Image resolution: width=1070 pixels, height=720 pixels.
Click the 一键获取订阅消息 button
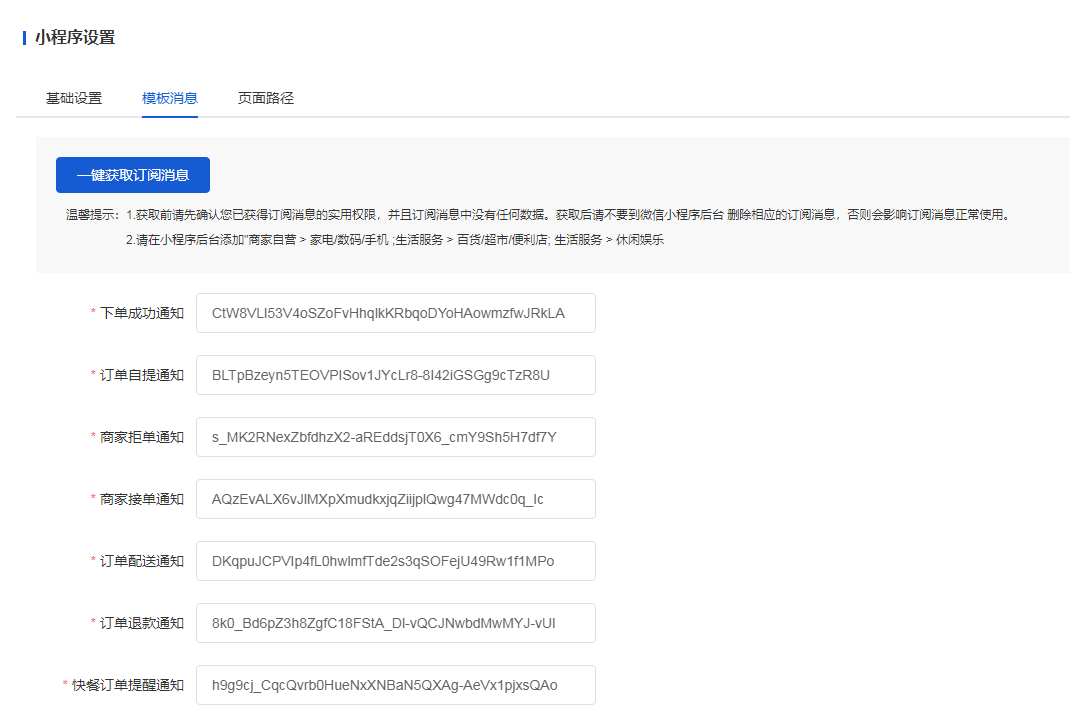coord(133,175)
